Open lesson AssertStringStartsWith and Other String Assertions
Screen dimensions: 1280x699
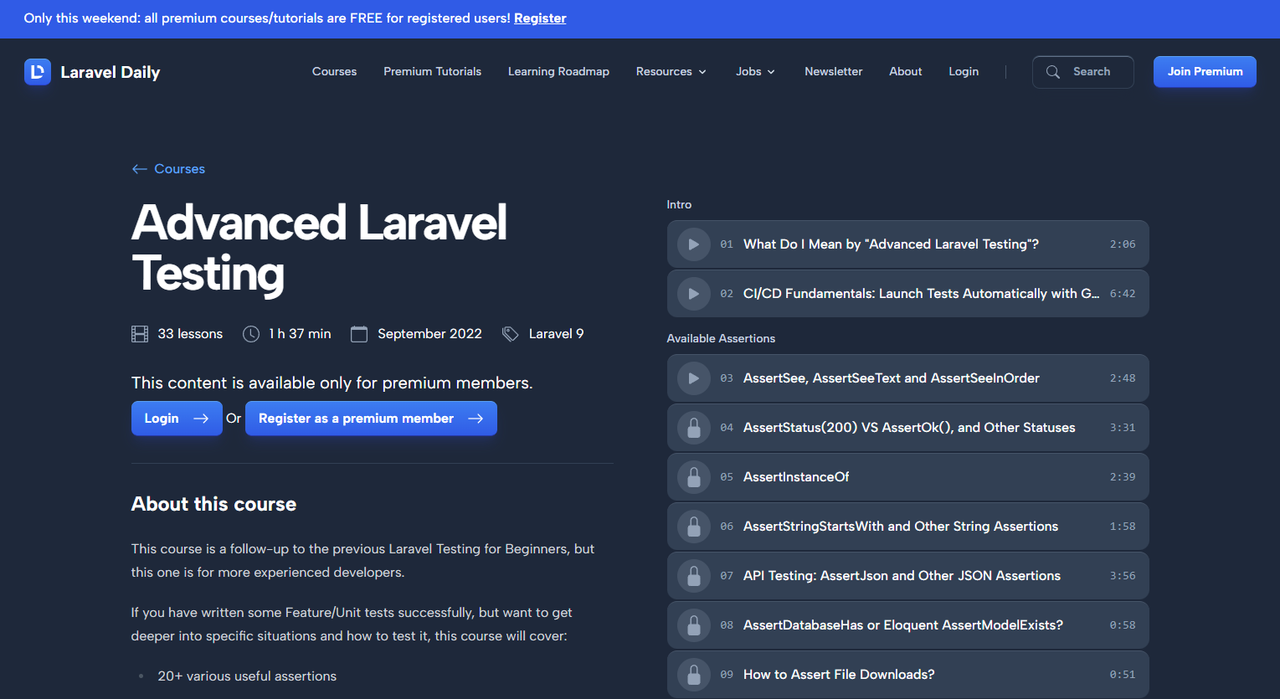pos(908,526)
